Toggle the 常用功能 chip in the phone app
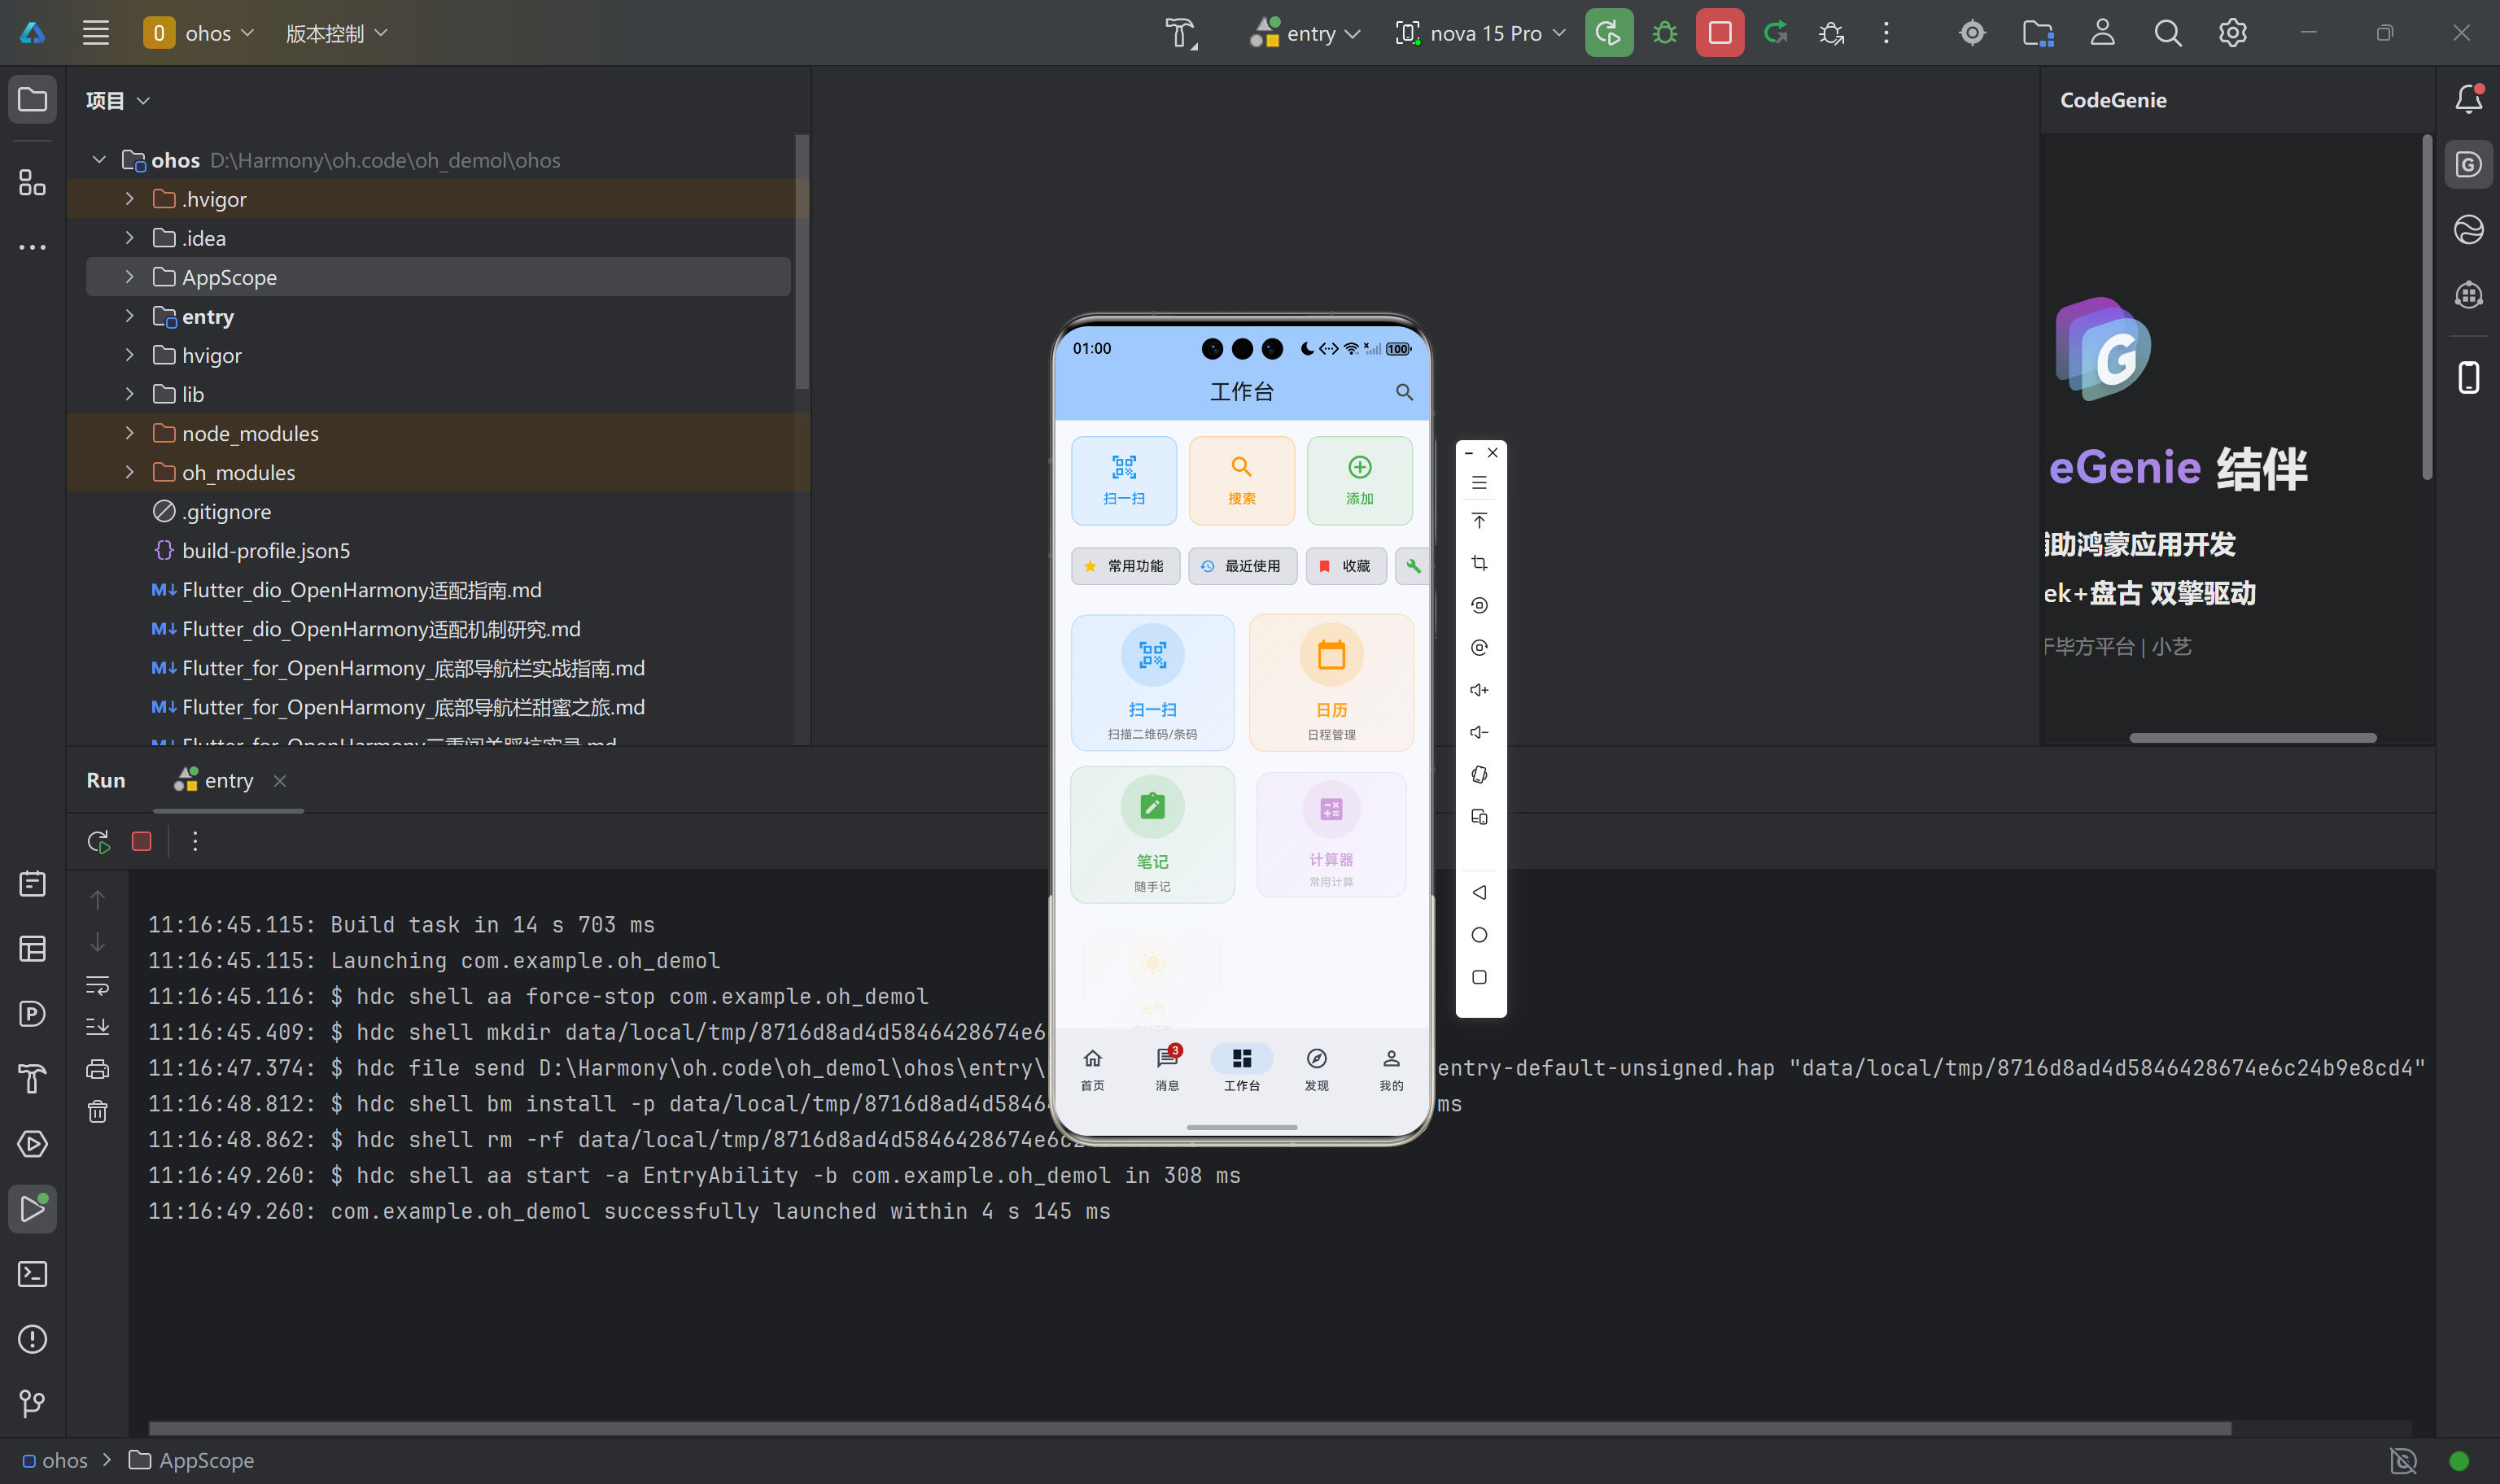2500x1484 pixels. [1125, 566]
